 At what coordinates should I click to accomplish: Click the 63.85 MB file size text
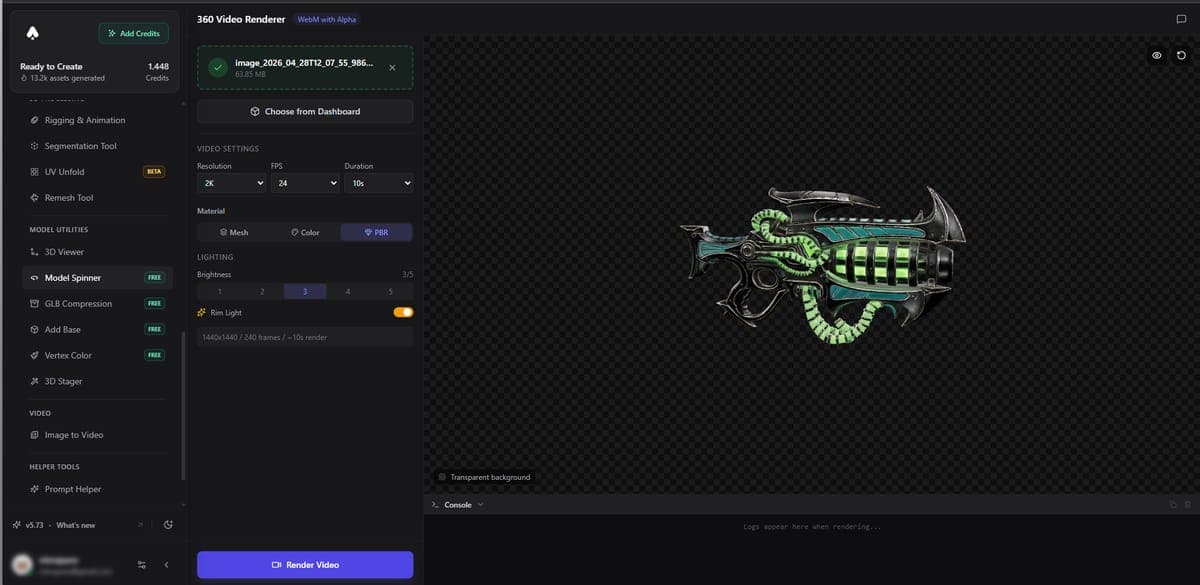249,74
